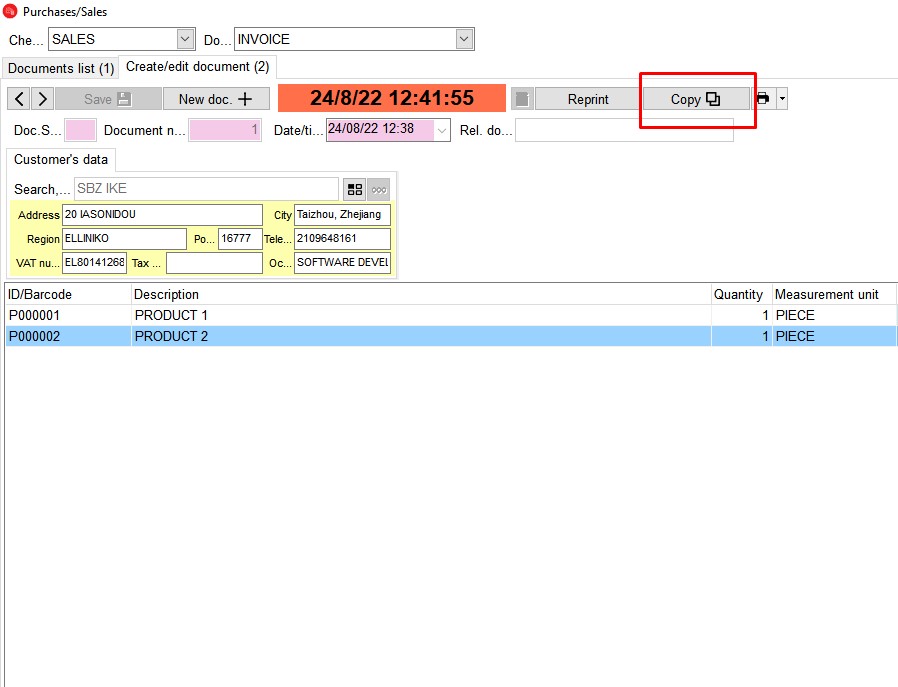Open customer list grid icon beside search
The height and width of the screenshot is (687, 898).
[354, 189]
